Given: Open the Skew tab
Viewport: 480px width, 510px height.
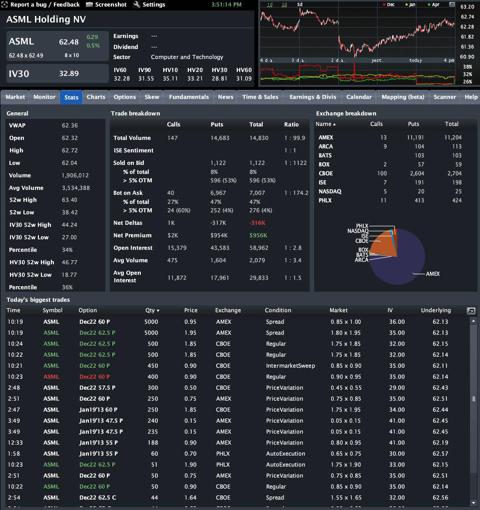Looking at the screenshot, I should click(x=152, y=97).
